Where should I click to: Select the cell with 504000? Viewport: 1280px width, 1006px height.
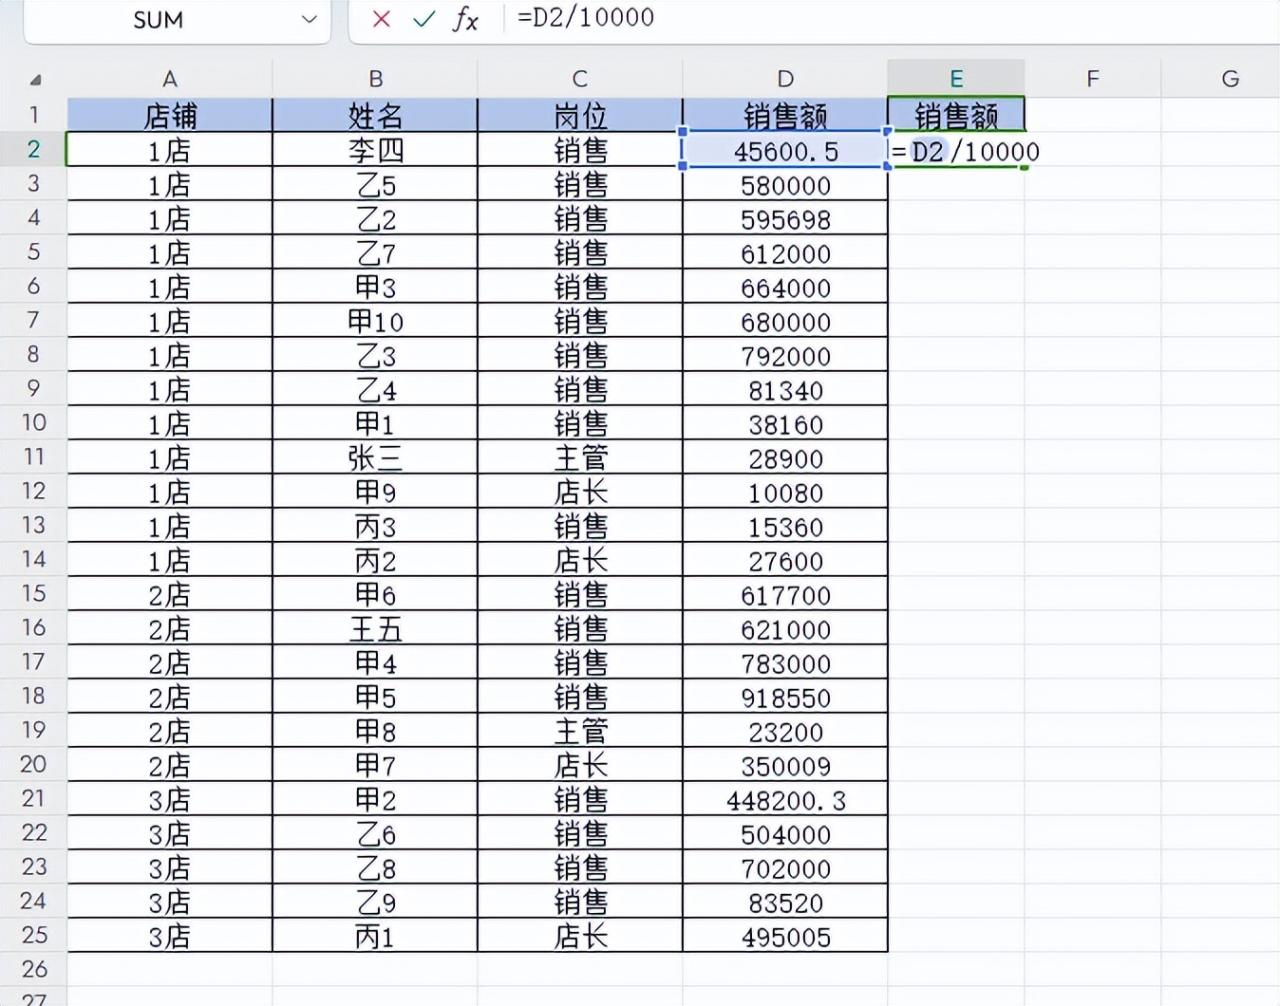[785, 833]
